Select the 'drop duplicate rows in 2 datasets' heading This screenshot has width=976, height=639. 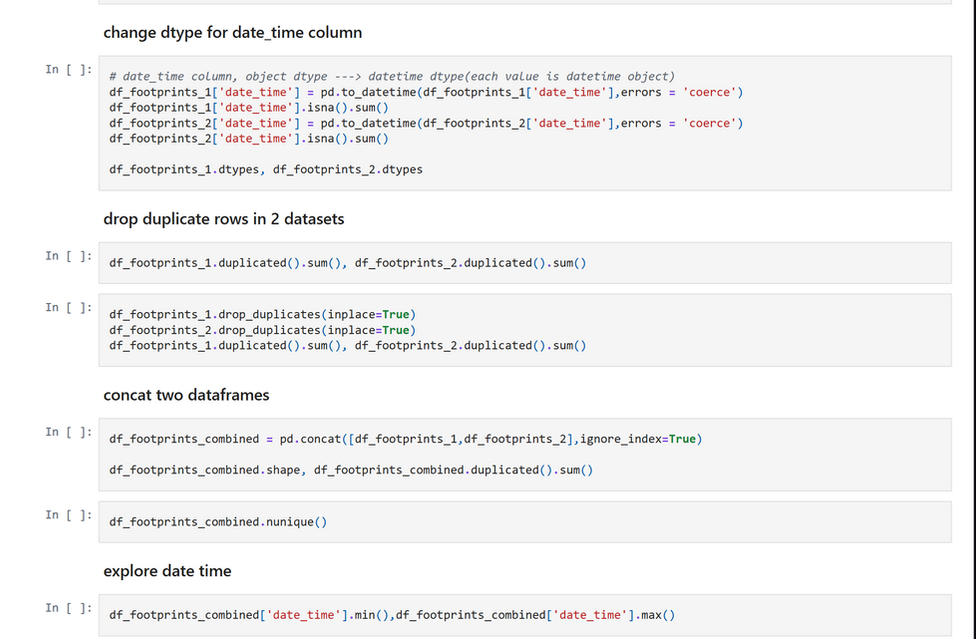point(224,218)
